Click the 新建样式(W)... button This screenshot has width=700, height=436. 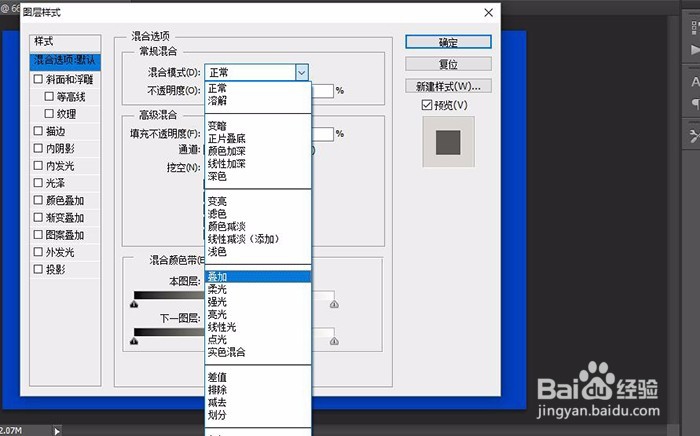tap(448, 86)
